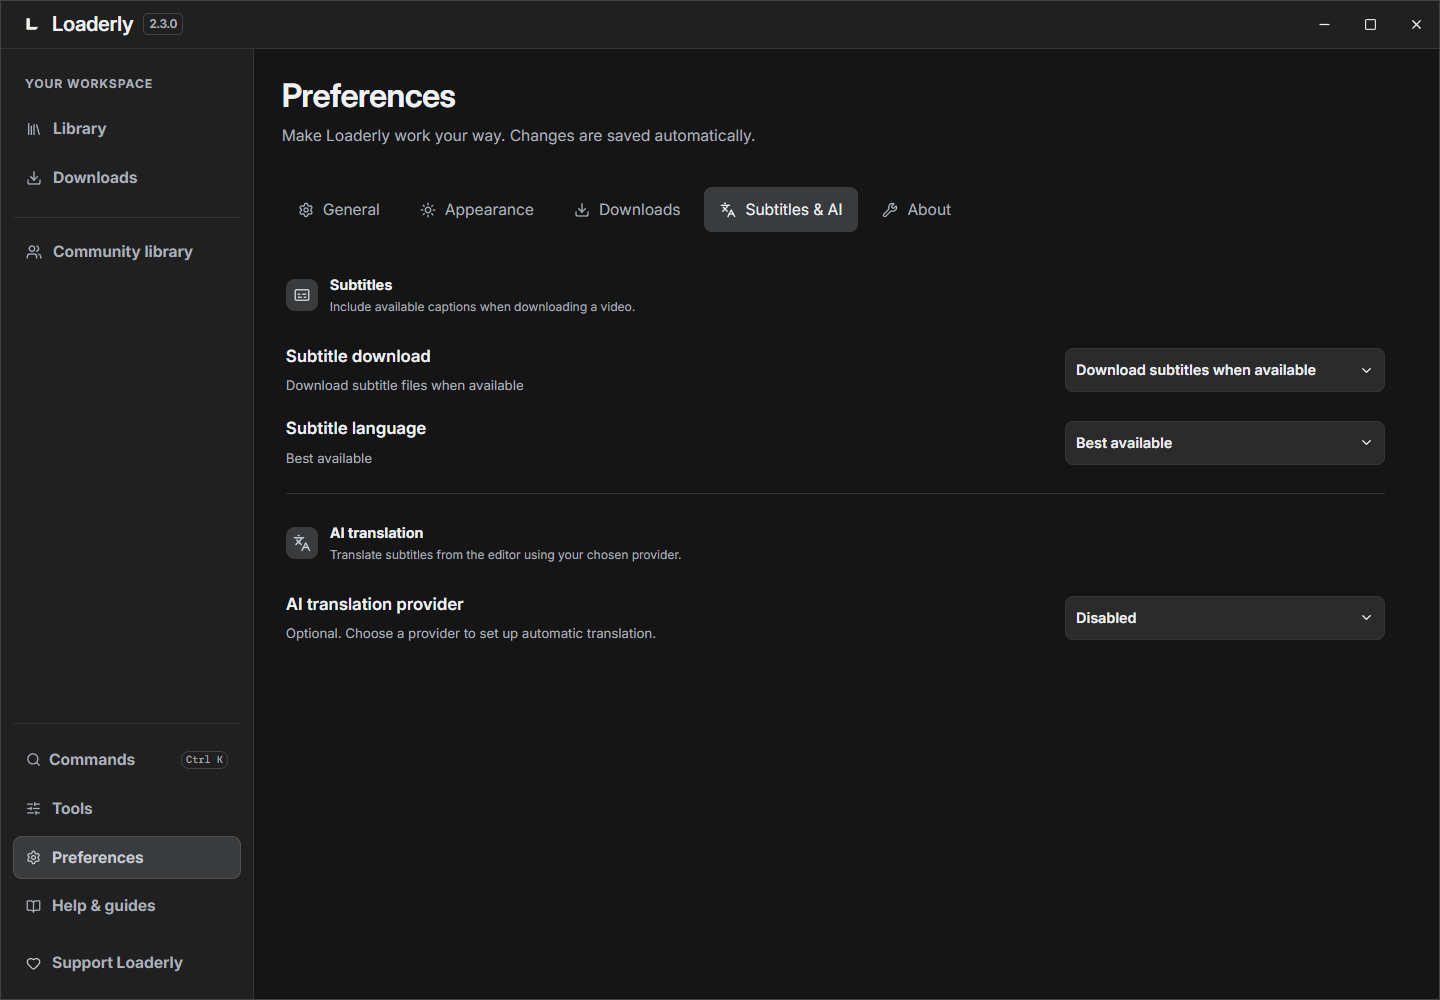This screenshot has width=1440, height=1000.
Task: Maximize the Loaderly window
Action: click(x=1370, y=24)
